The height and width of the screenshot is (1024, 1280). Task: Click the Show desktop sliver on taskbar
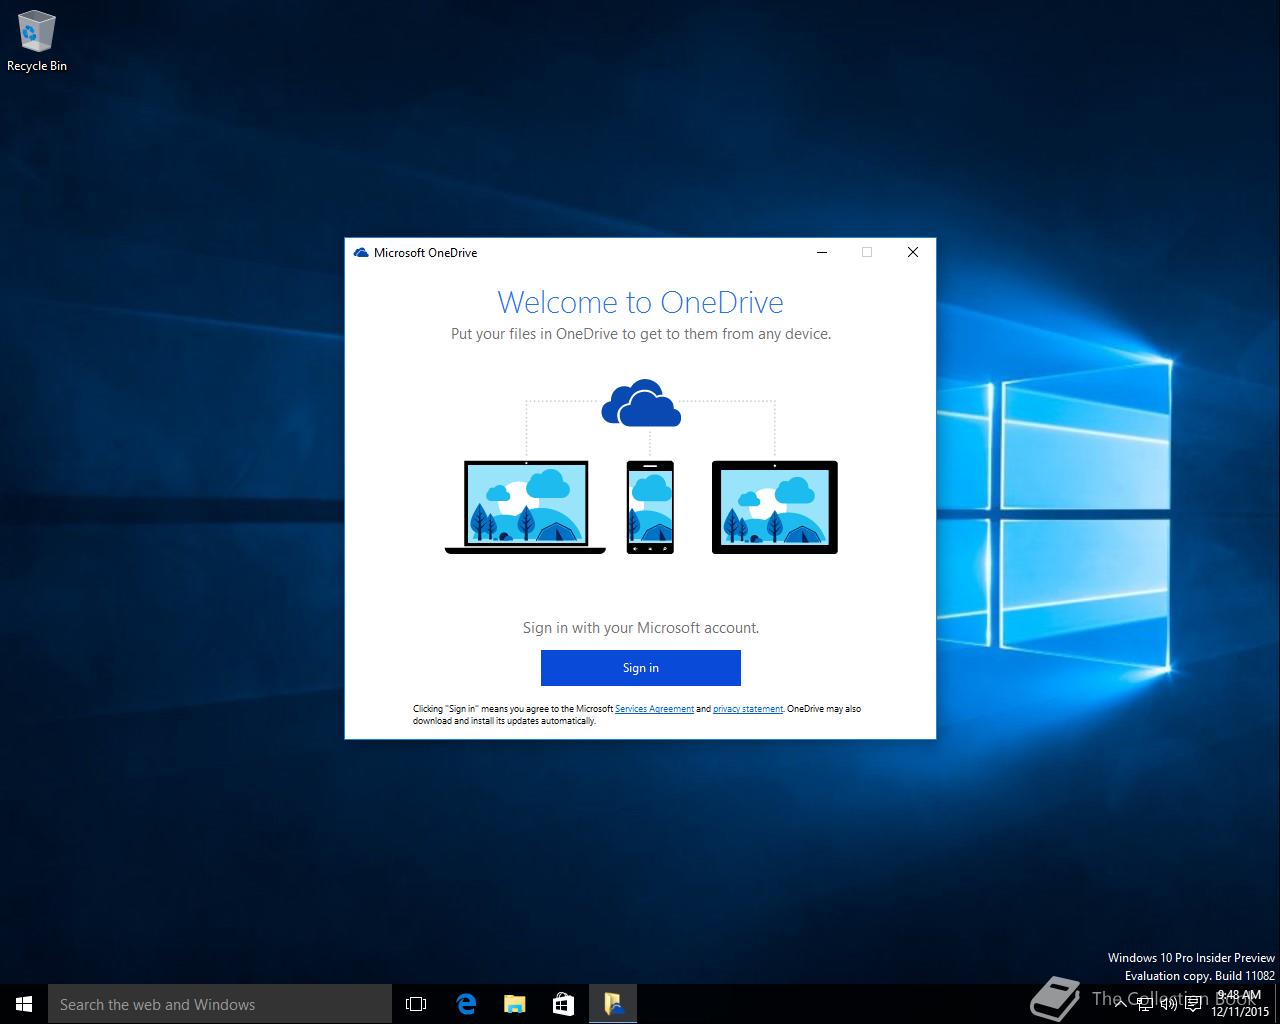coord(1277,1004)
